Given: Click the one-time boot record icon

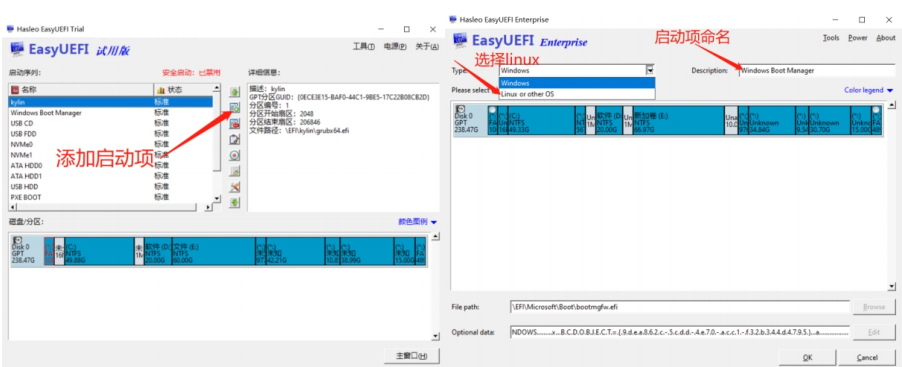Looking at the screenshot, I should tap(235, 155).
